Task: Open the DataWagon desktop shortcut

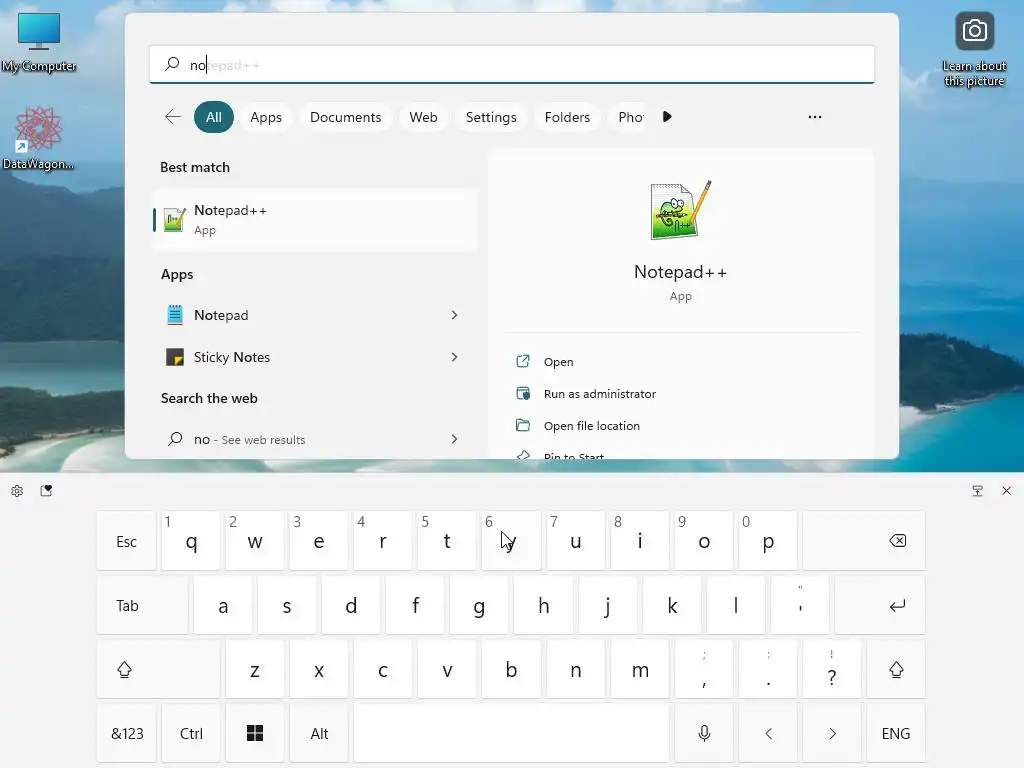Action: point(39,138)
